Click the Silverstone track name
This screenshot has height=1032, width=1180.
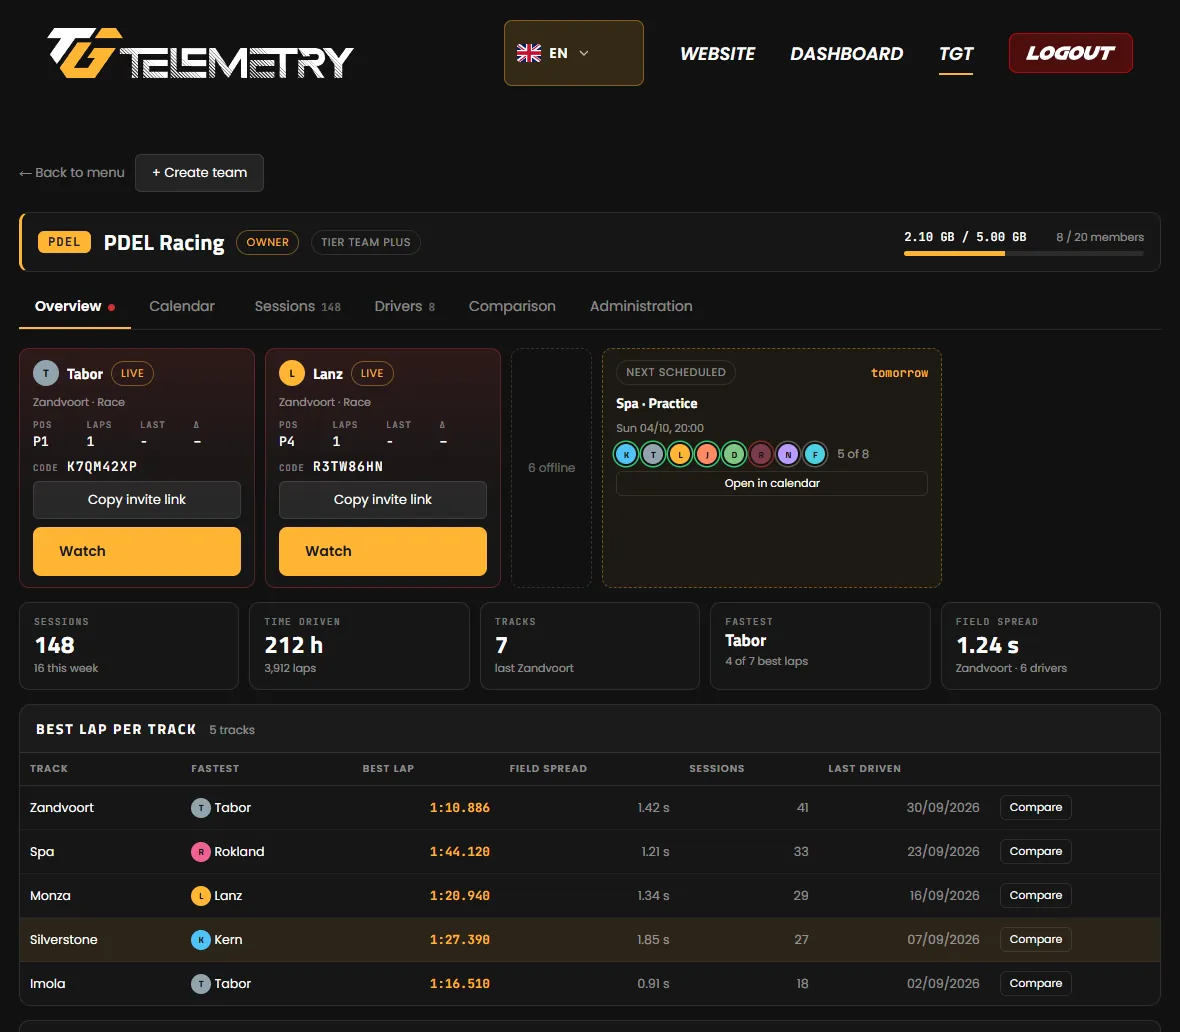(x=63, y=939)
